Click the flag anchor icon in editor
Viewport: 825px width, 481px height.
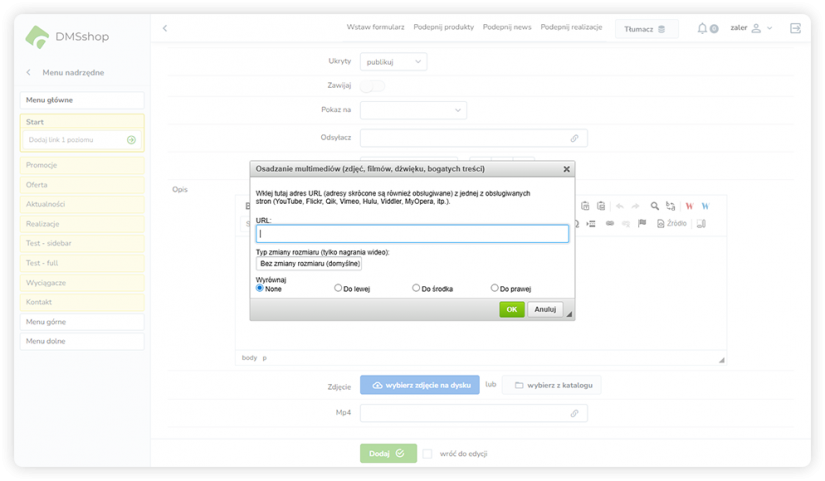tap(642, 223)
